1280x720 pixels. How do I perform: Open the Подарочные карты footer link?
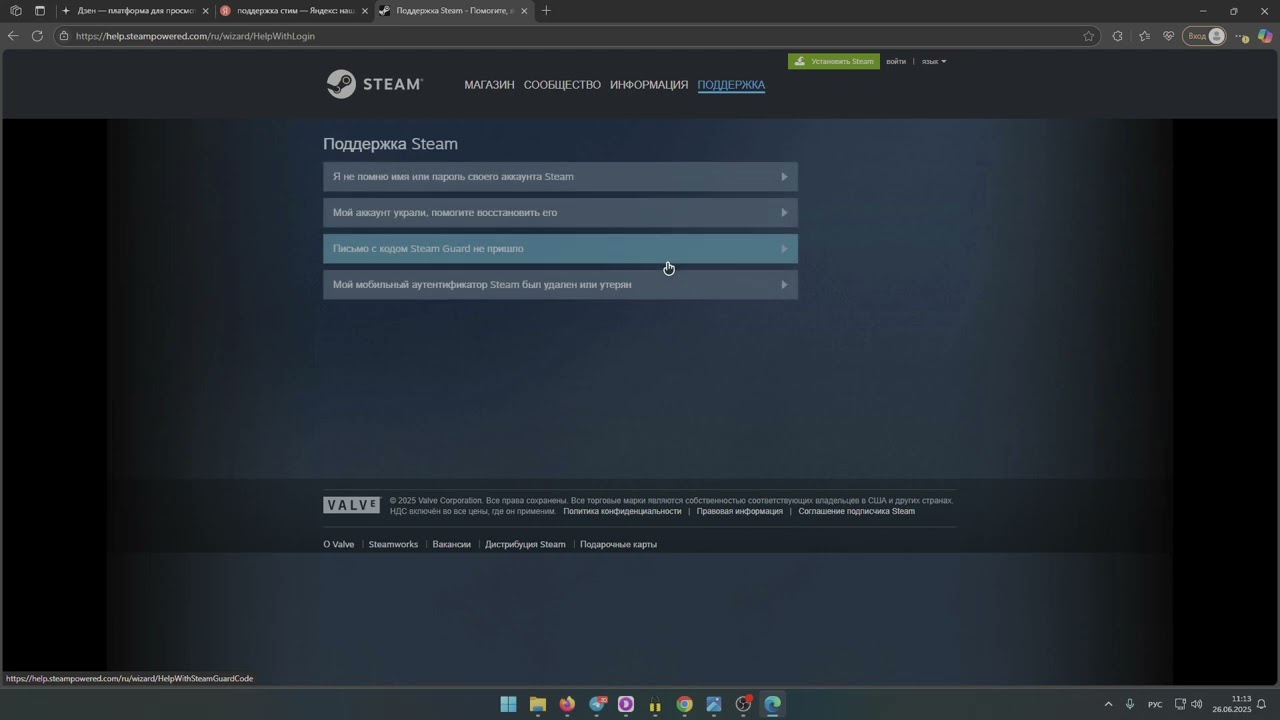(618, 545)
